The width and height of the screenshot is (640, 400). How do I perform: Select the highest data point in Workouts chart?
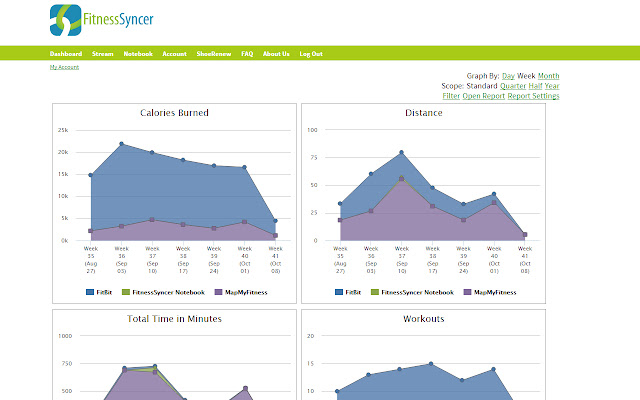pos(431,364)
